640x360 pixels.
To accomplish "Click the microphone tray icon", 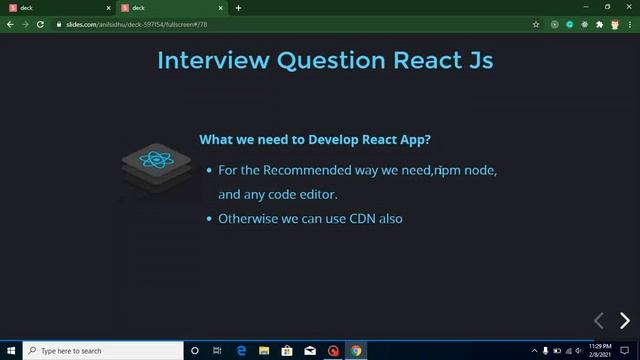I will tap(545, 351).
